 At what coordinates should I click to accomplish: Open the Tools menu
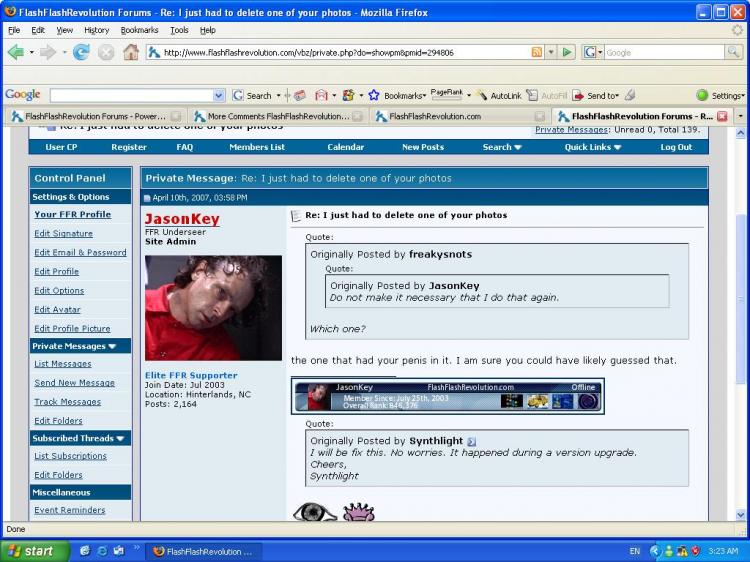(x=179, y=30)
